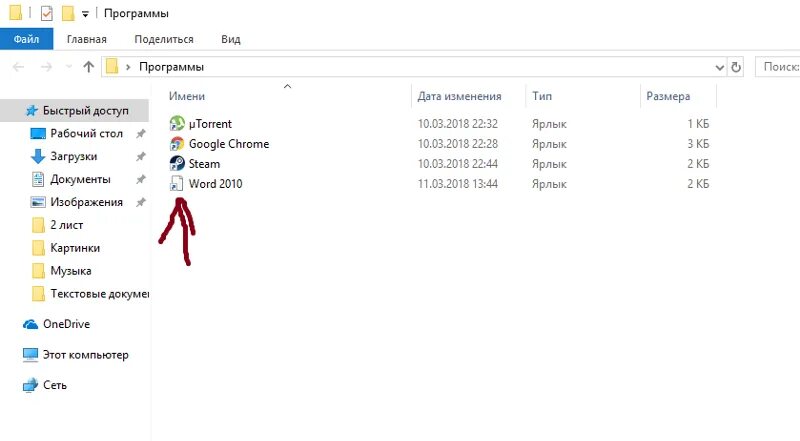Viewport: 800px width, 441px height.
Task: Click the new folder icon in title bar
Action: click(x=68, y=13)
